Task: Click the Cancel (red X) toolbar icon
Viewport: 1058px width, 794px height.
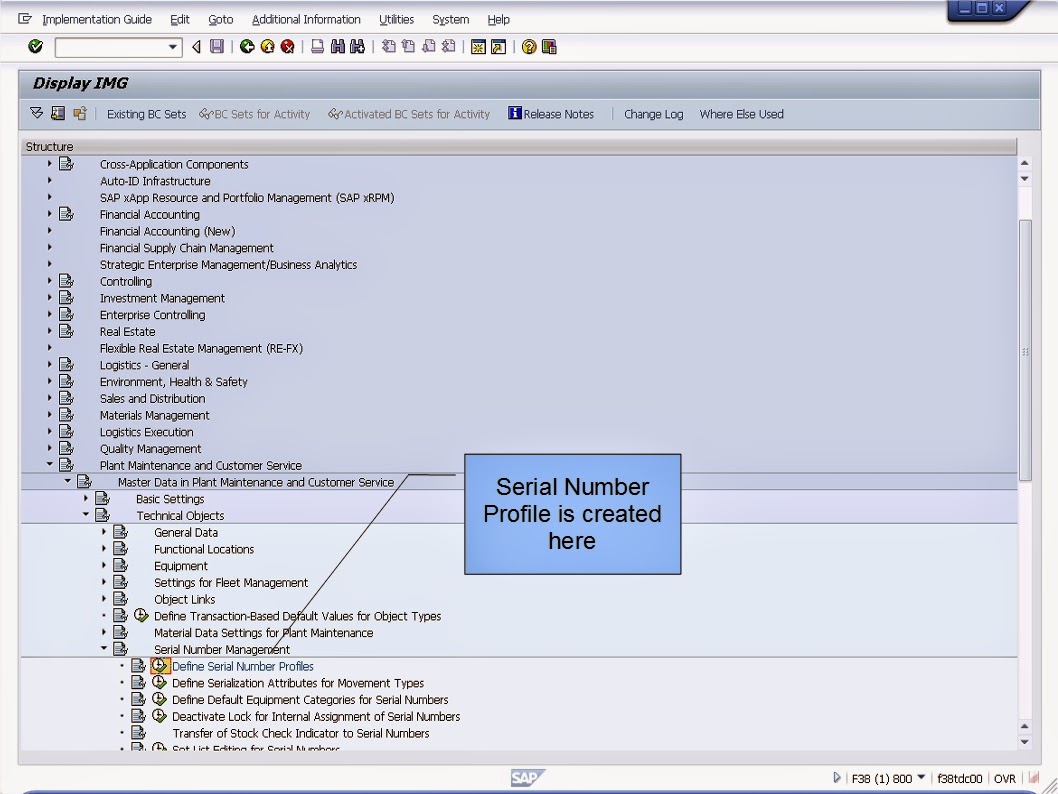Action: (x=288, y=46)
